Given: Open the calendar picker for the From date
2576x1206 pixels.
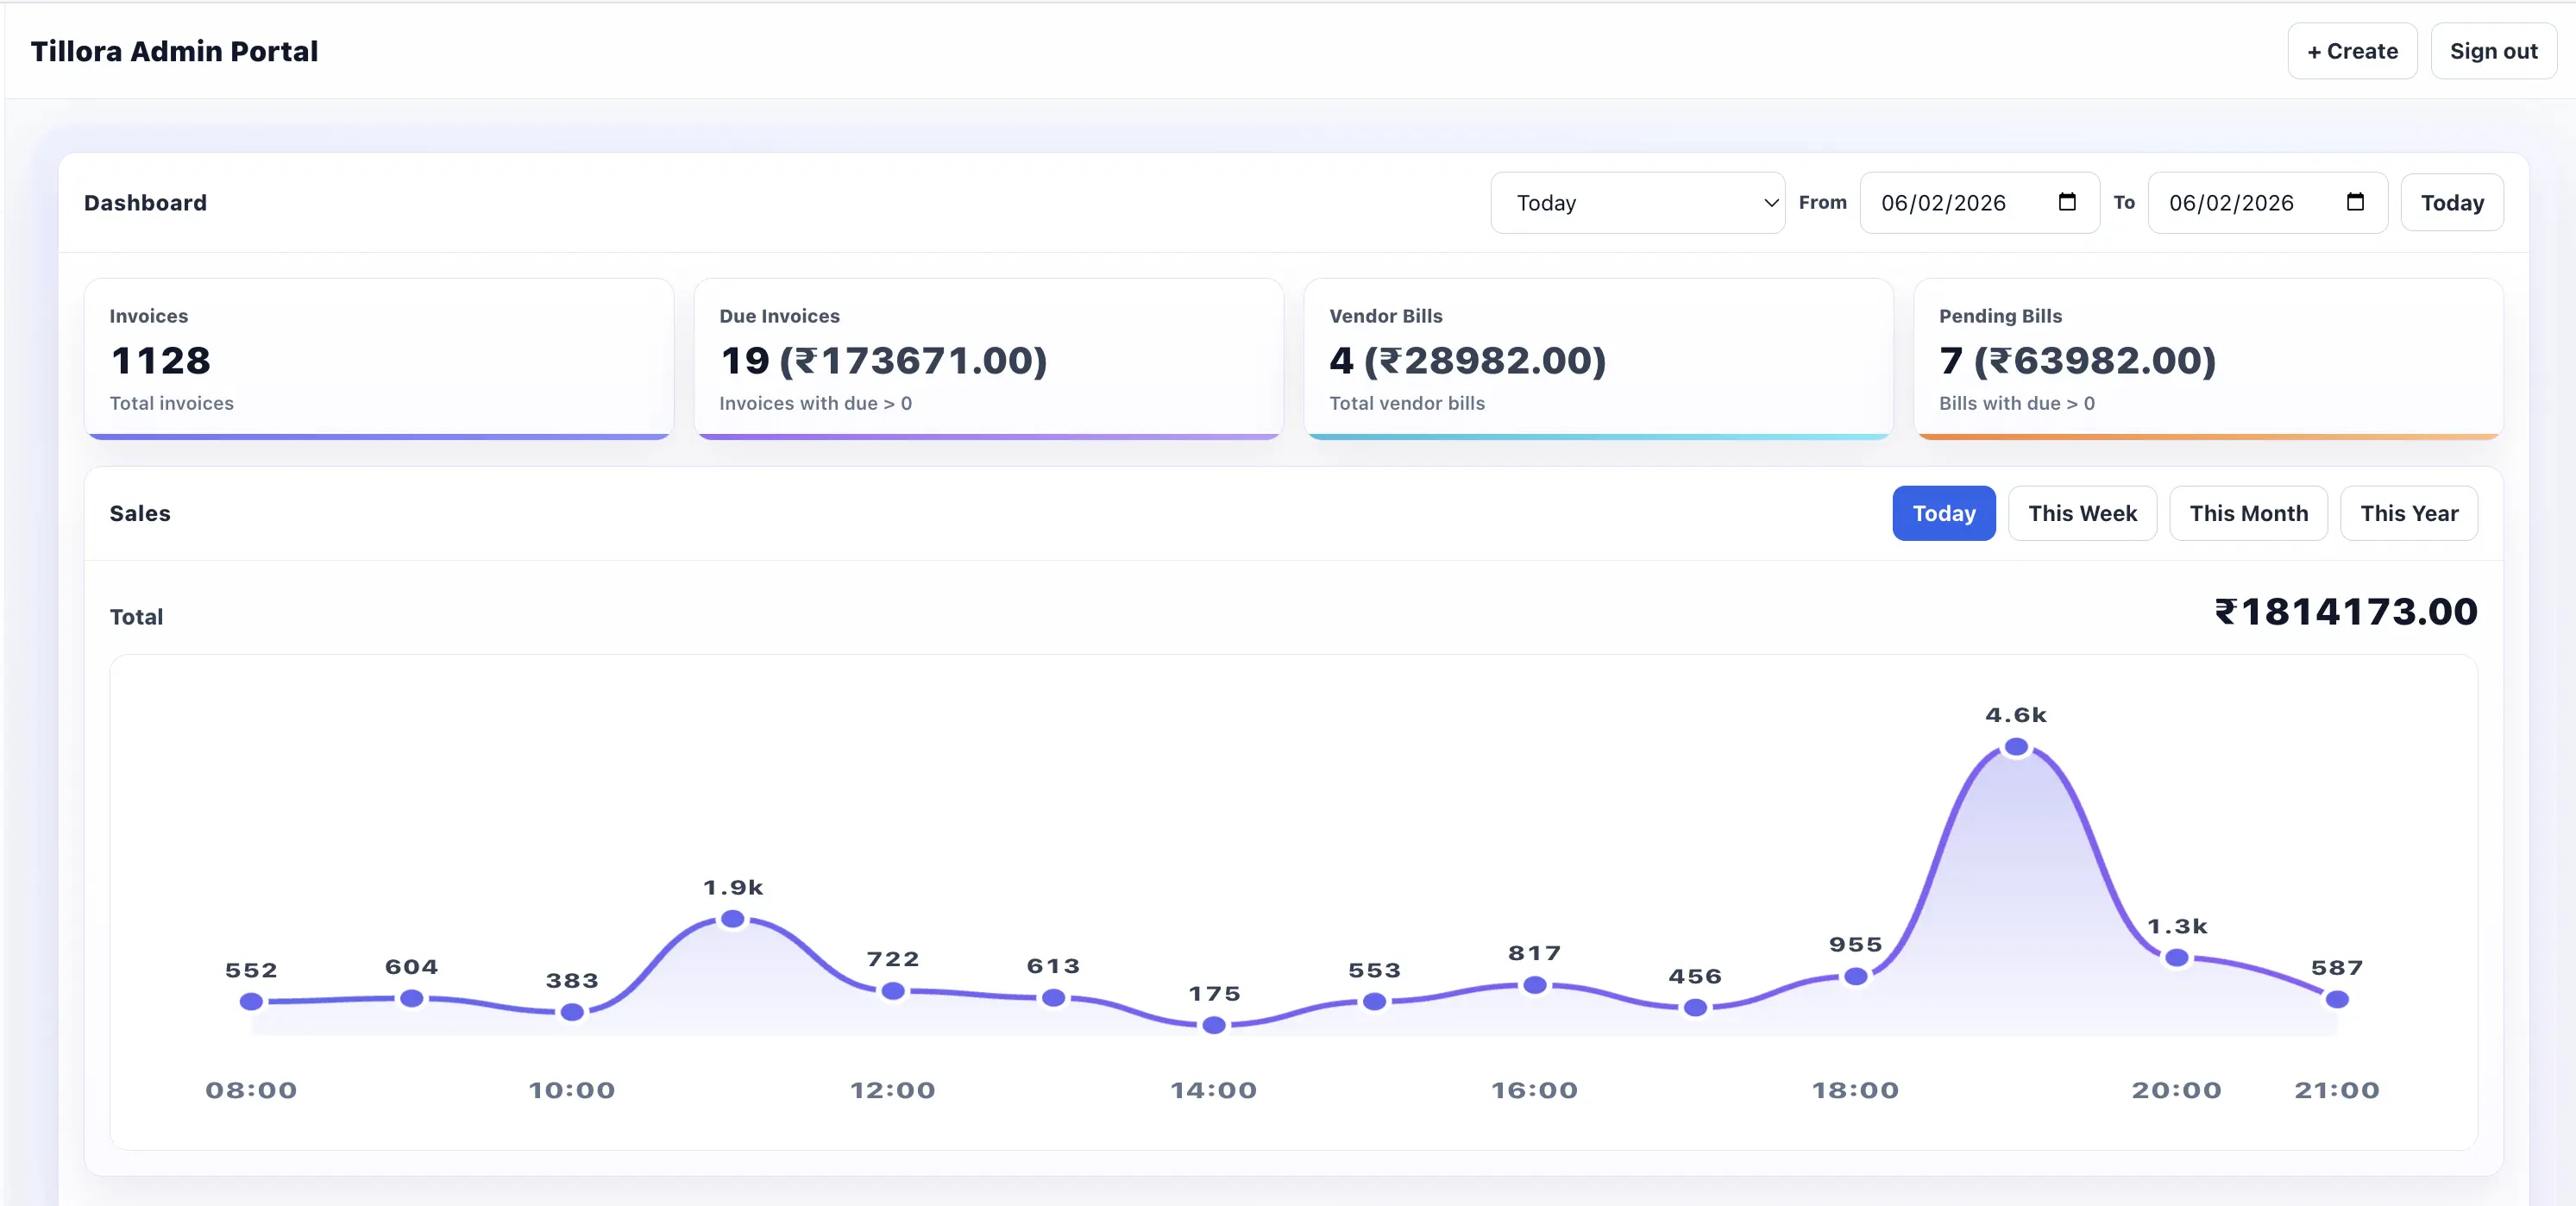Looking at the screenshot, I should 2069,203.
